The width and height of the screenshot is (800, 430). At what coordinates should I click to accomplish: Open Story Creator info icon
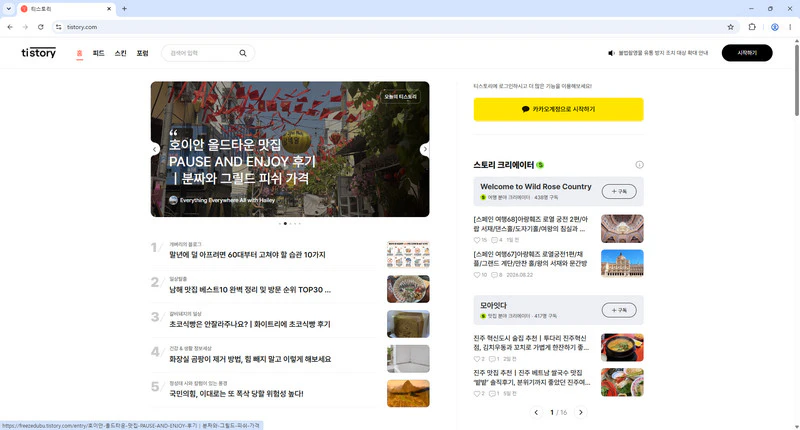coord(639,165)
